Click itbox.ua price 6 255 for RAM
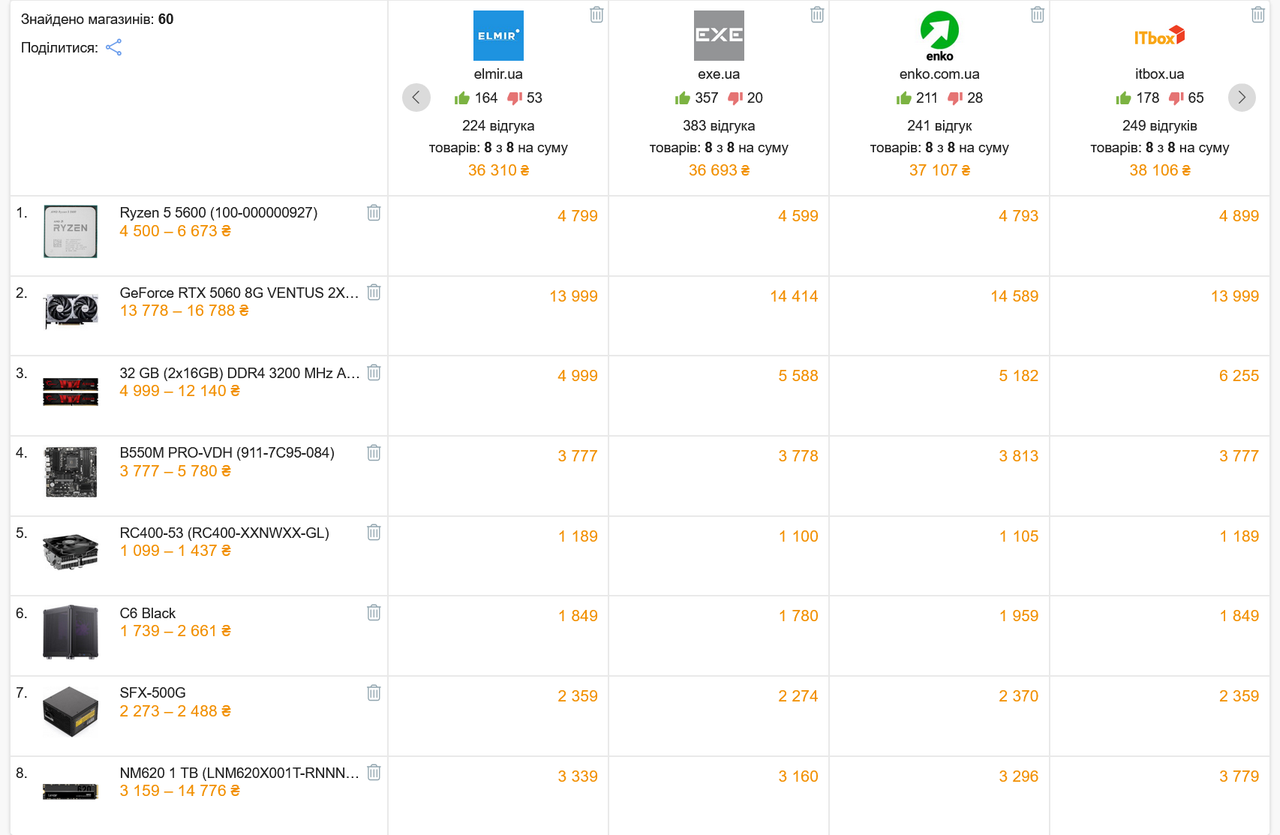 [x=1239, y=375]
